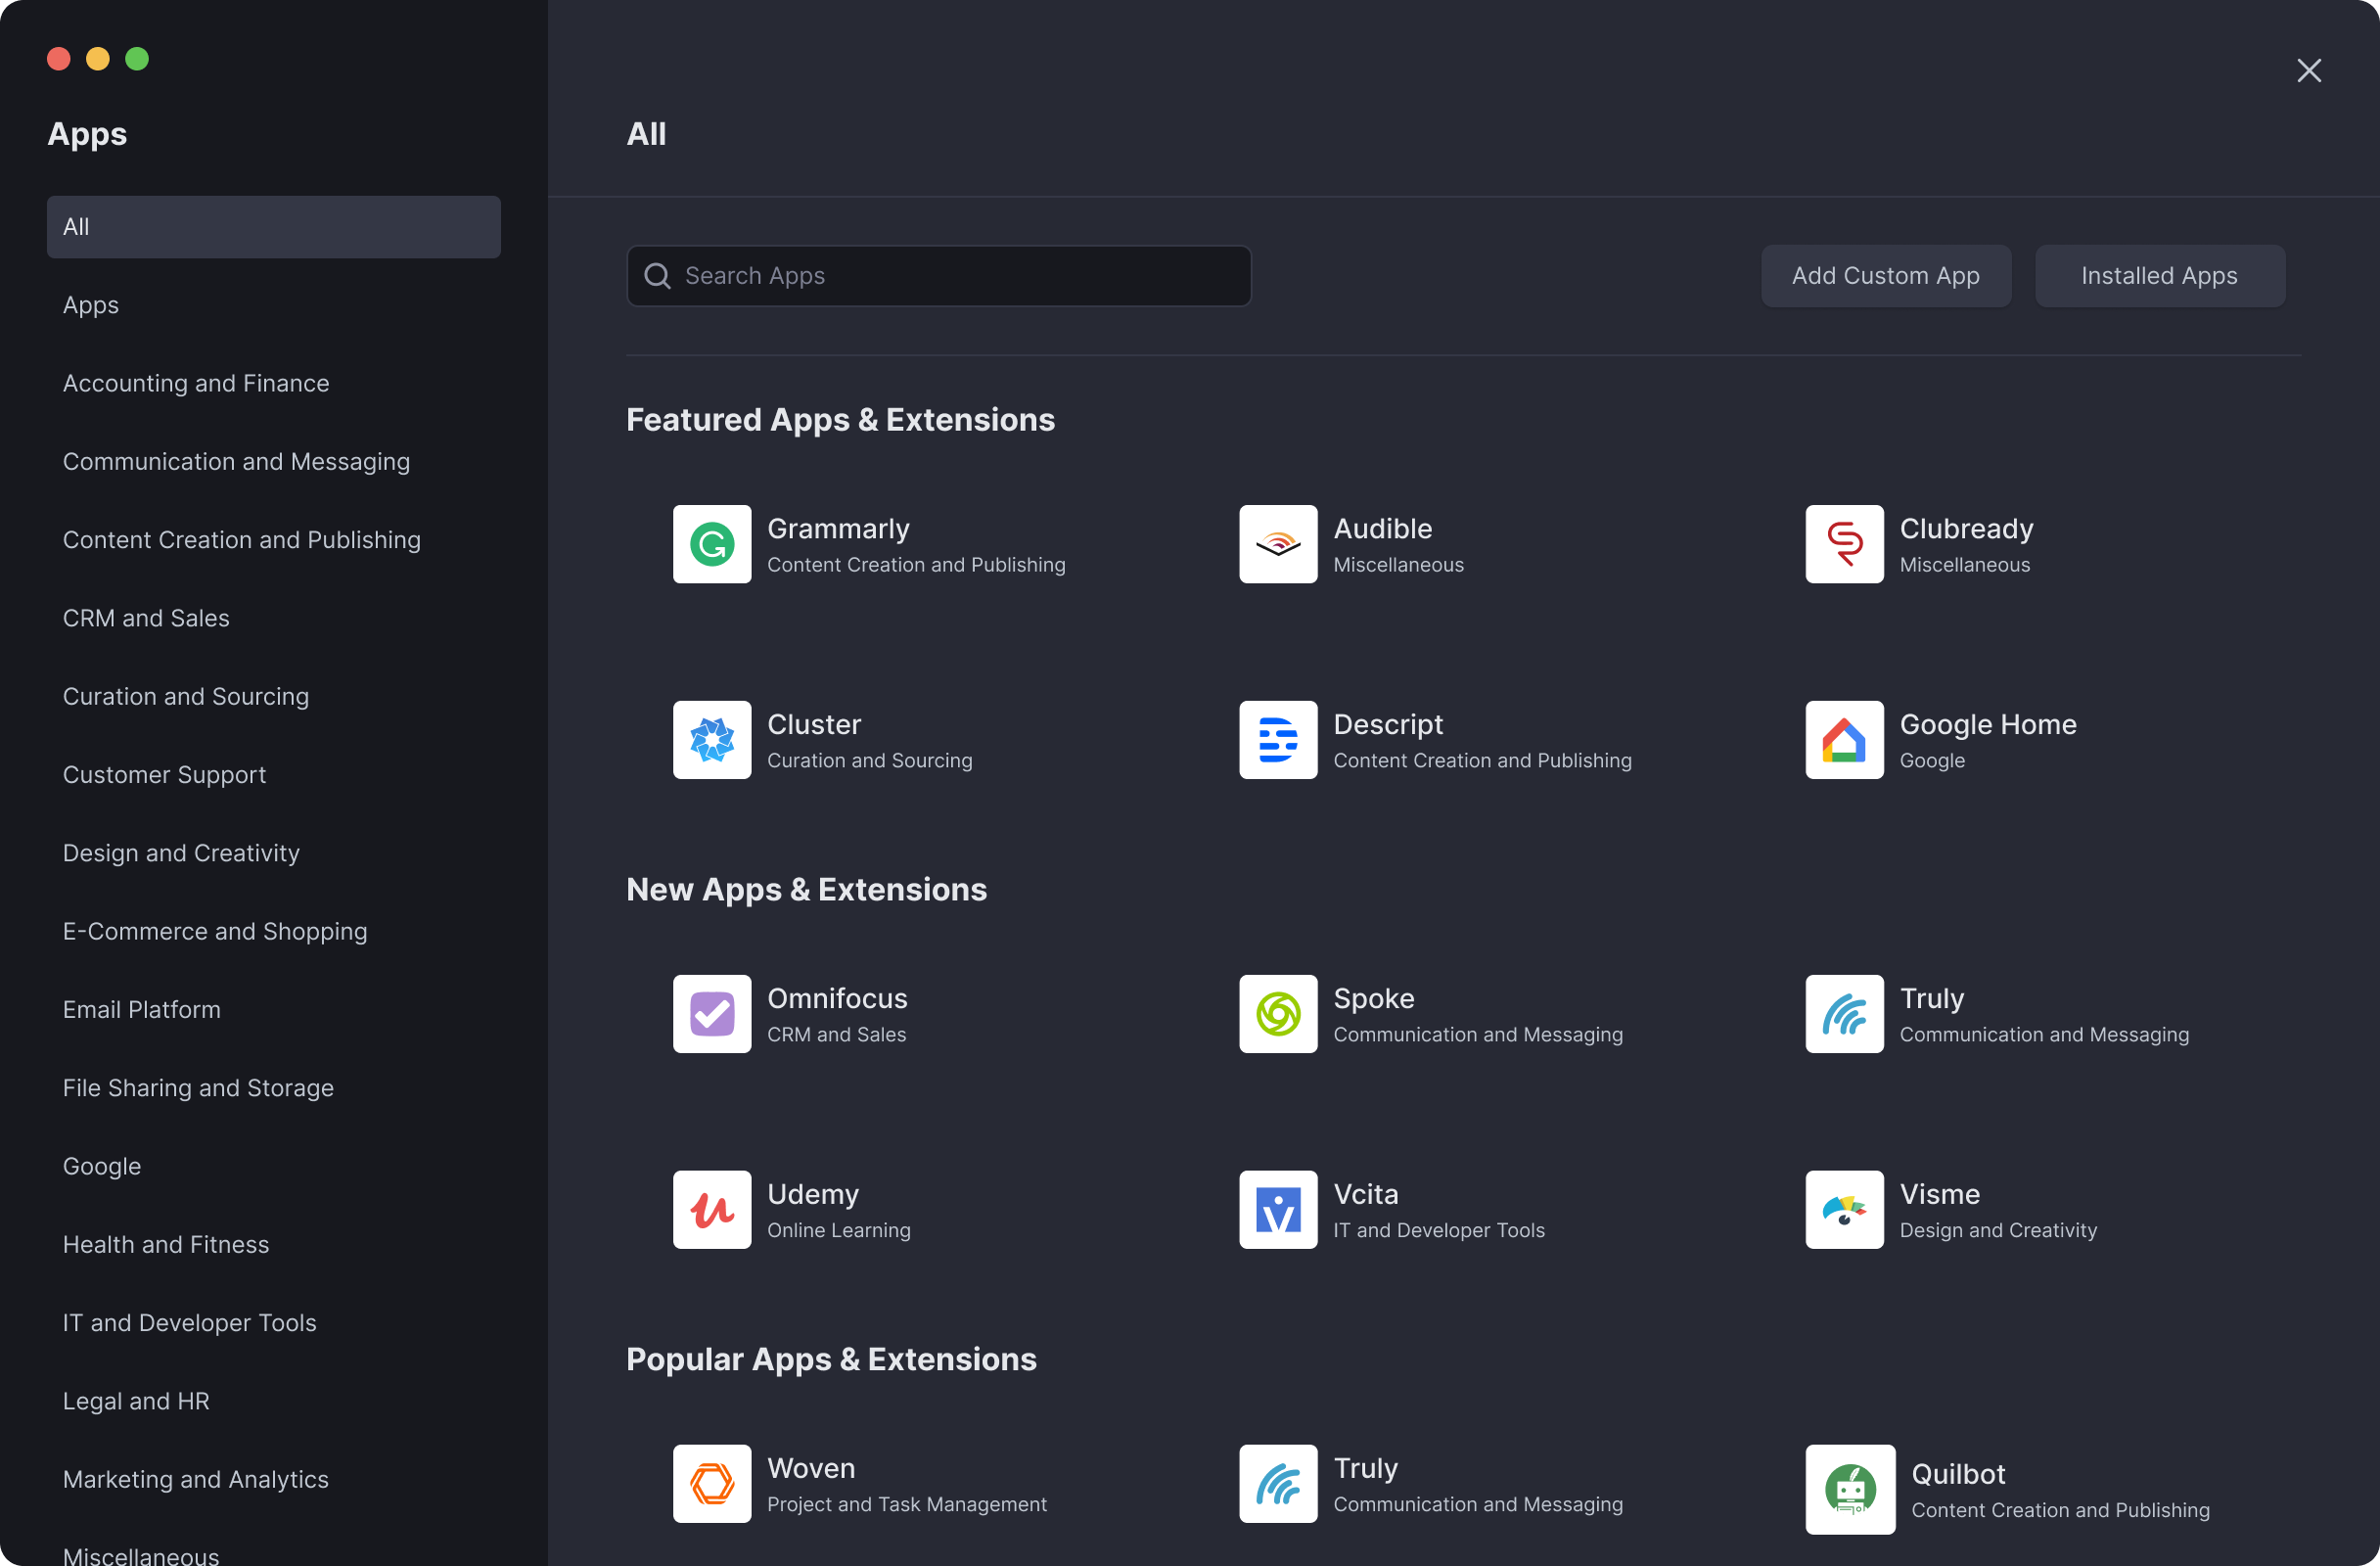Viewport: 2380px width, 1566px height.
Task: Open the Cluster app icon
Action: pos(712,740)
